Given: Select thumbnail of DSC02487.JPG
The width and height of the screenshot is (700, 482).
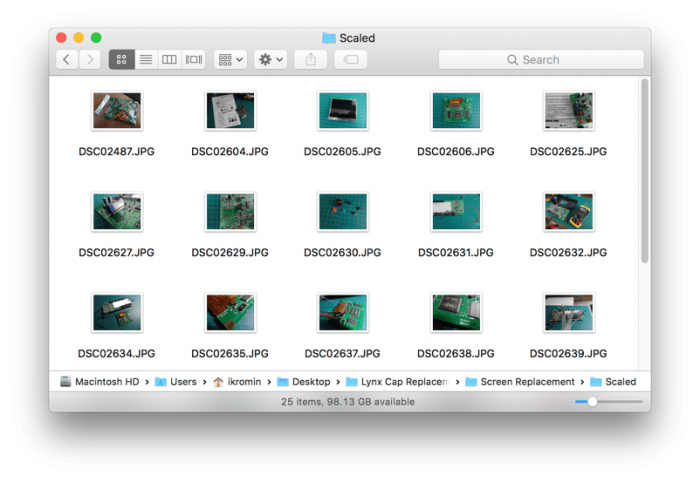Looking at the screenshot, I should tap(117, 111).
